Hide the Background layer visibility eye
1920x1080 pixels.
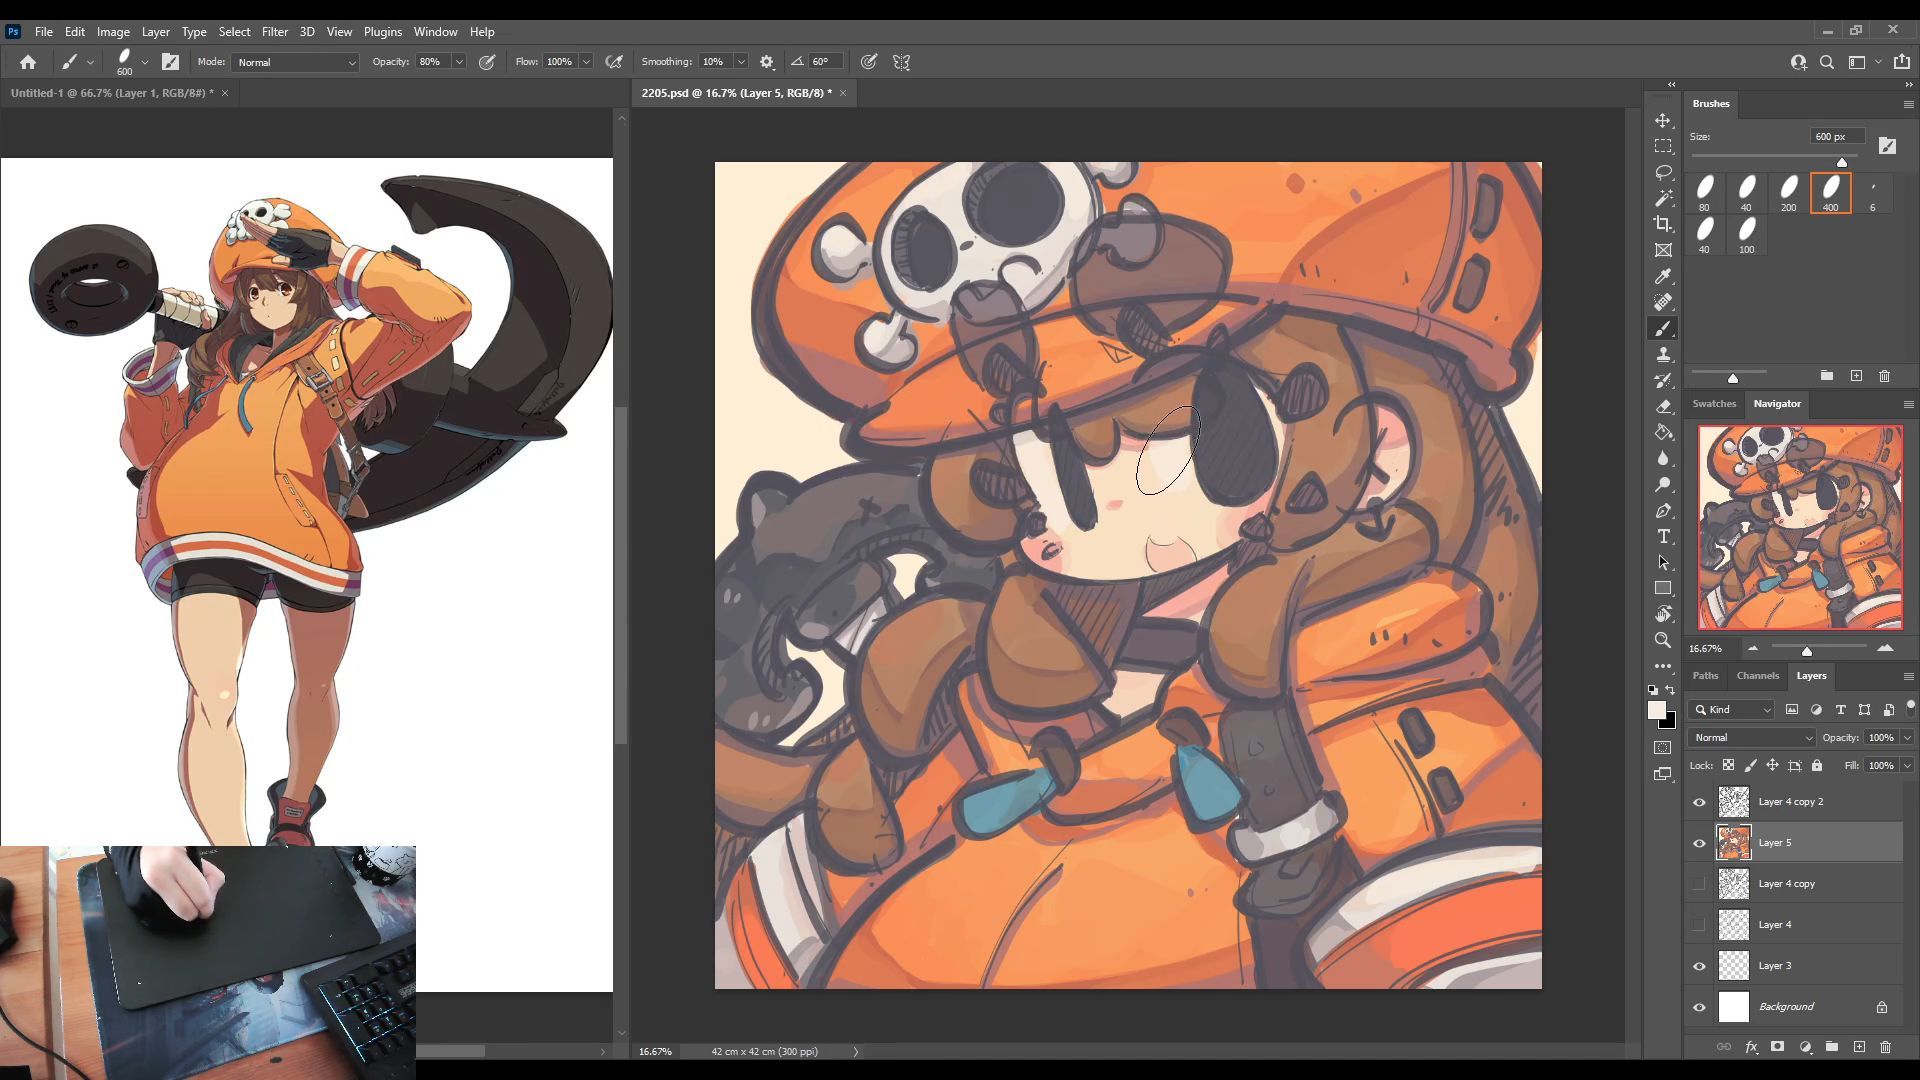coord(1699,1007)
